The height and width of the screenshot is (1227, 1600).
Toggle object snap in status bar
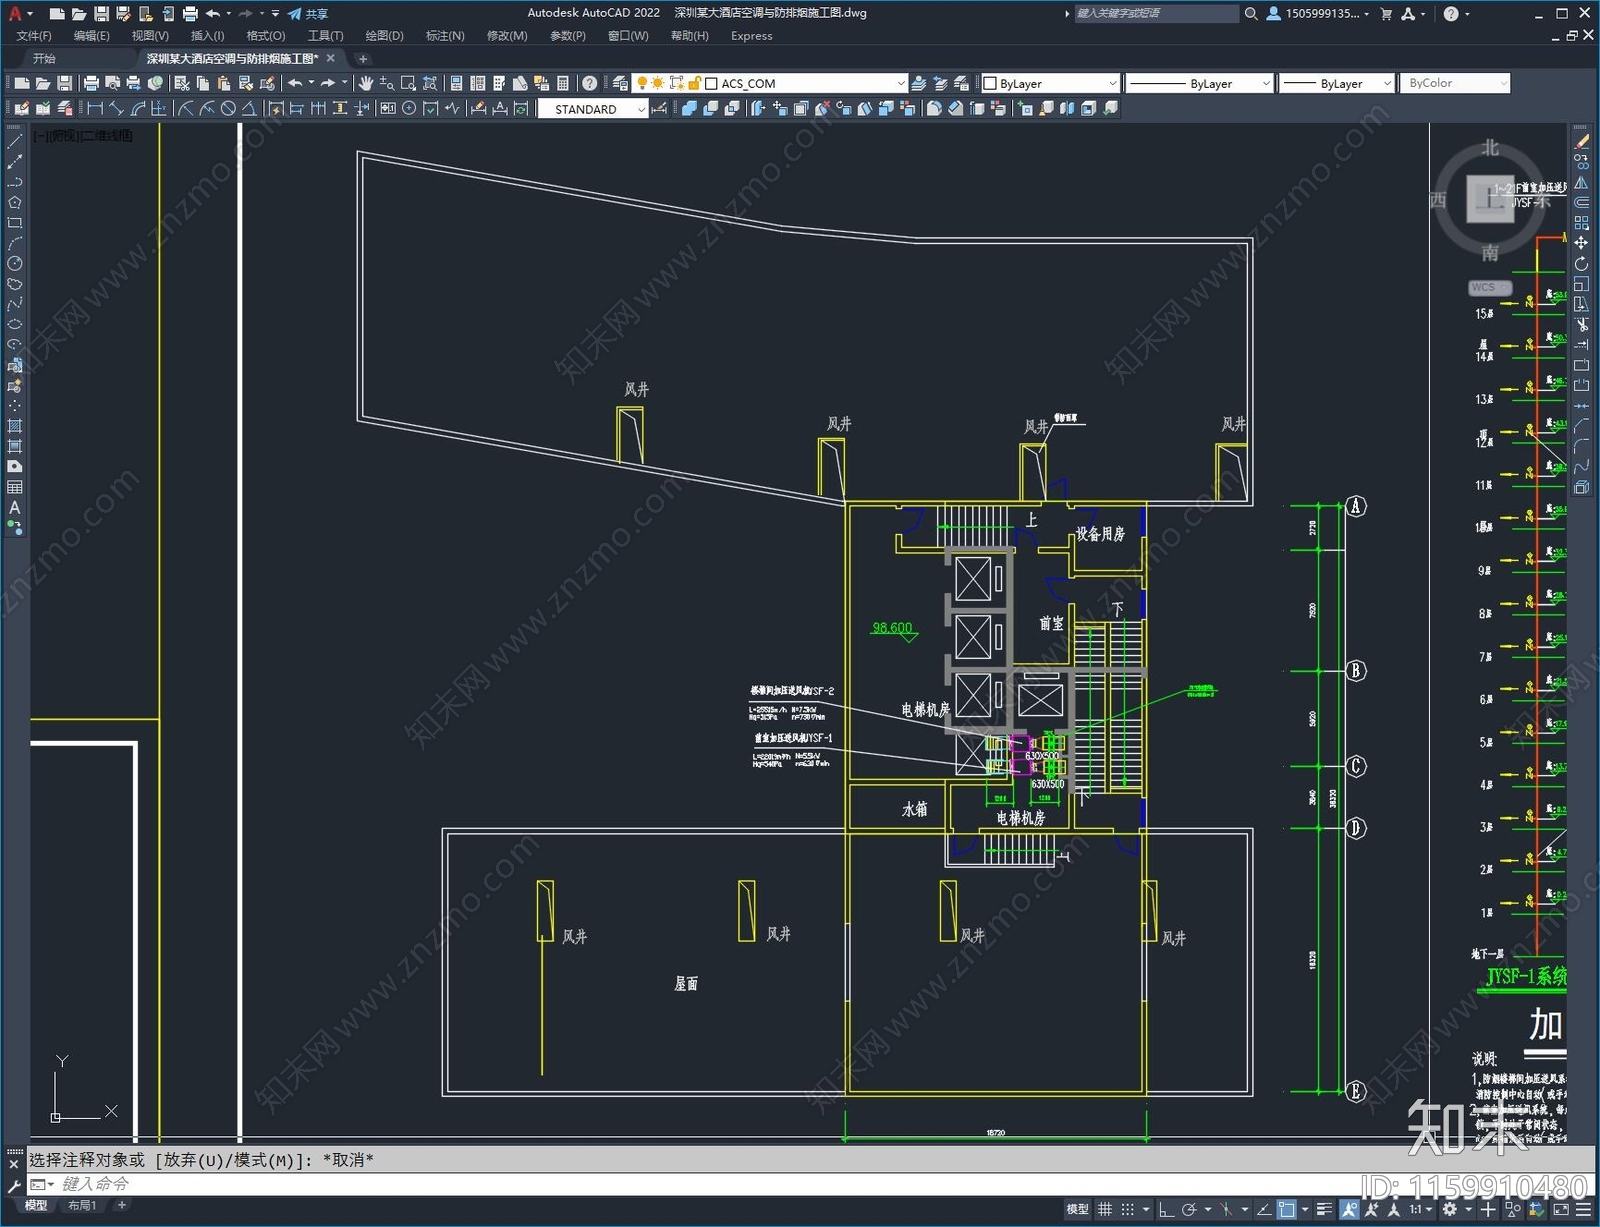[1287, 1209]
